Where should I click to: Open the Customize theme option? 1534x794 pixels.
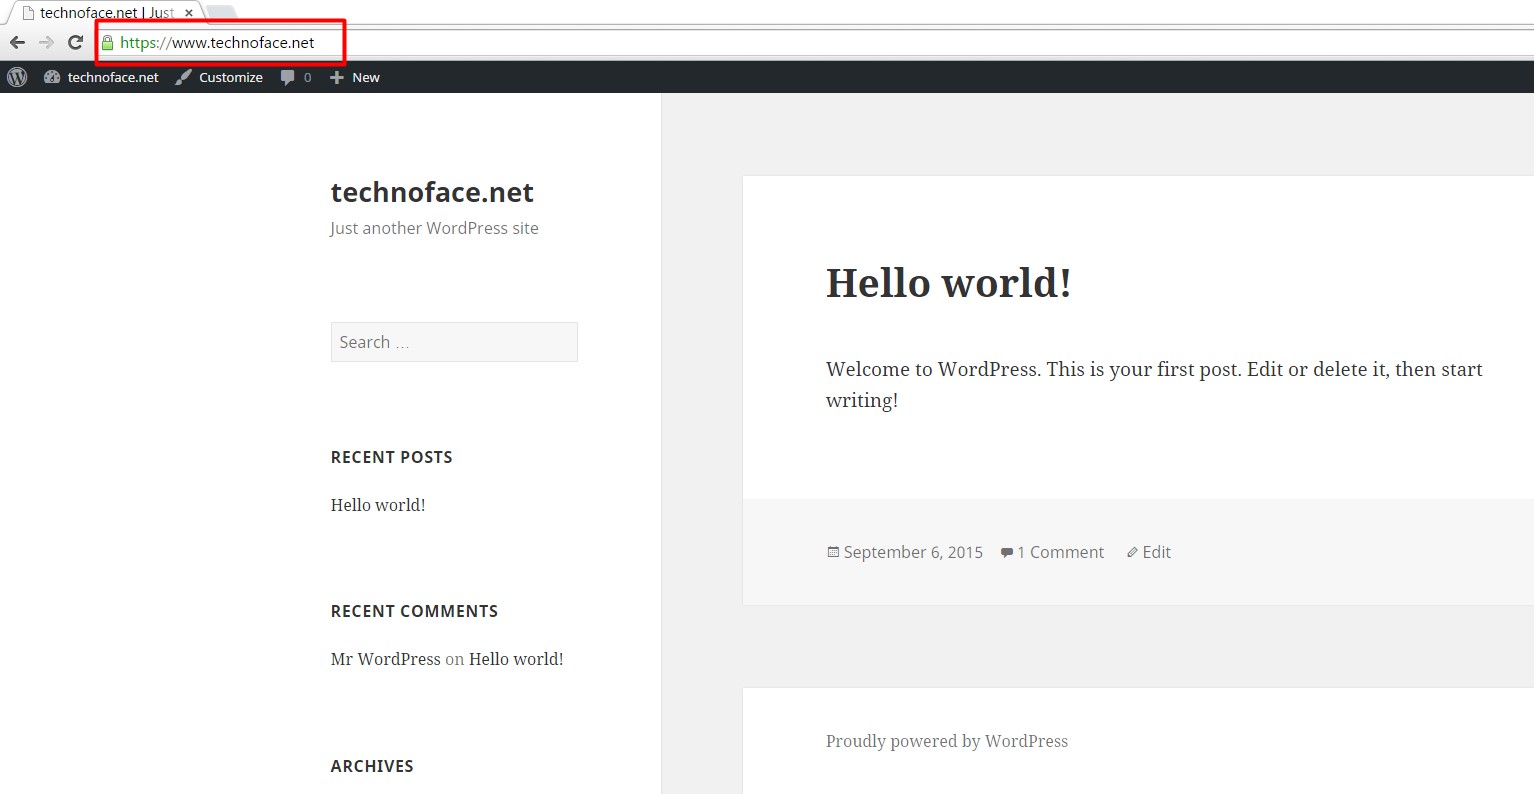tap(219, 77)
